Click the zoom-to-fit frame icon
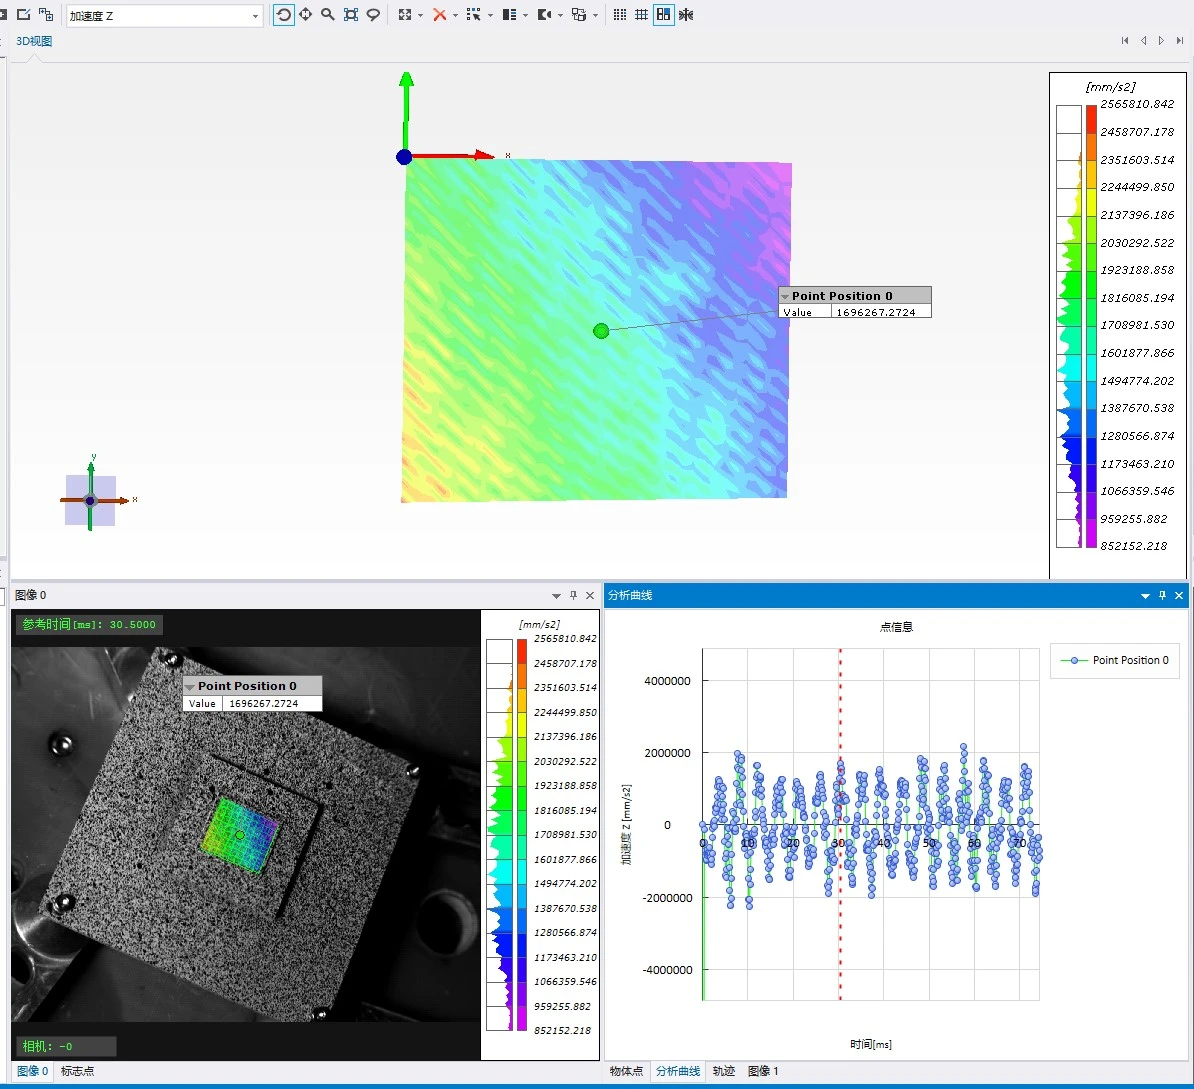This screenshot has width=1194, height=1089. pos(350,14)
